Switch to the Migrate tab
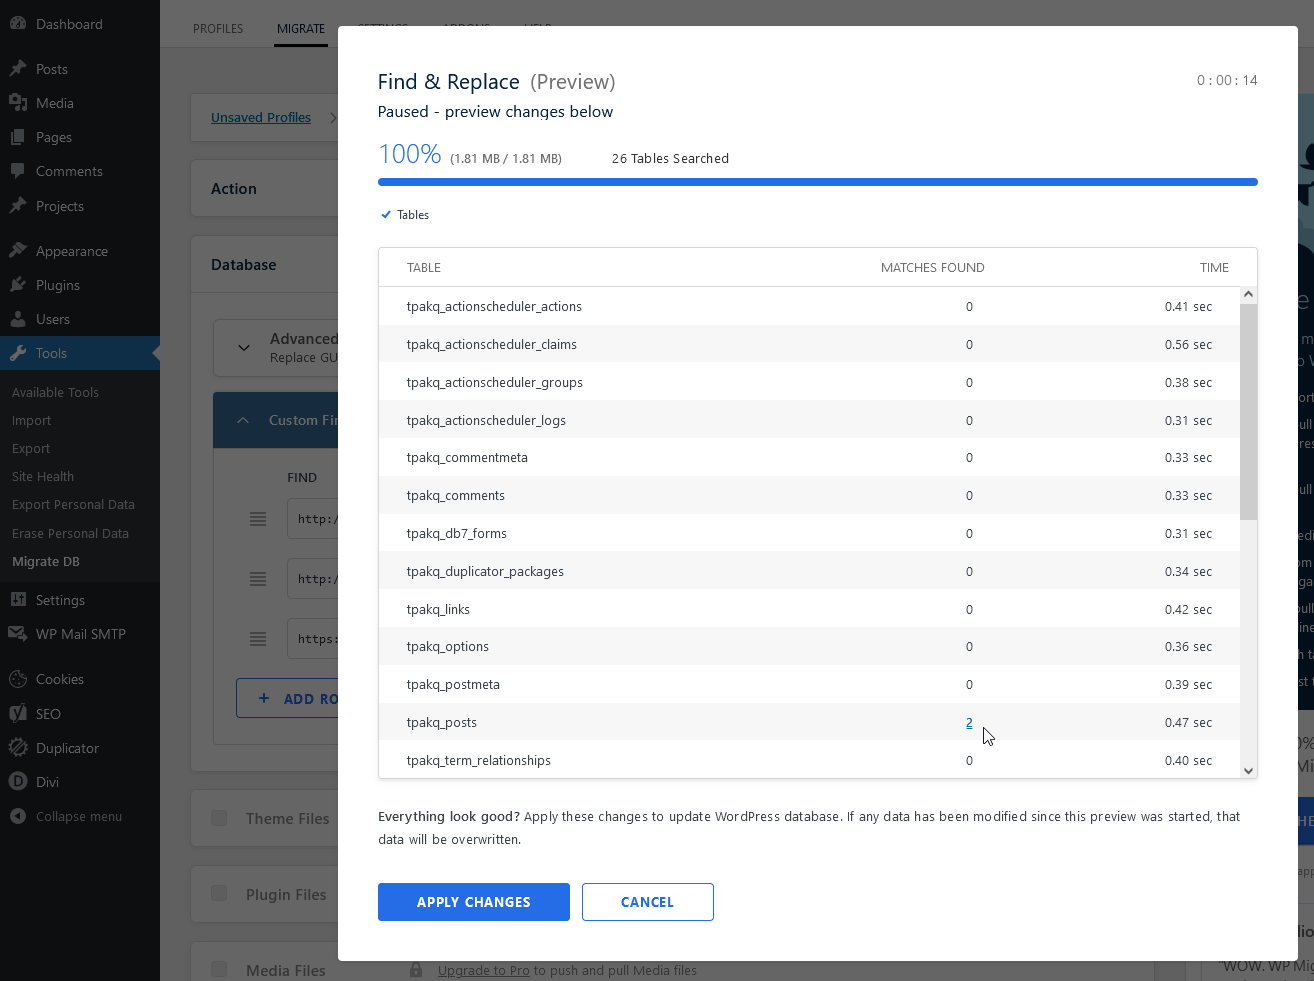Image resolution: width=1314 pixels, height=981 pixels. click(301, 29)
